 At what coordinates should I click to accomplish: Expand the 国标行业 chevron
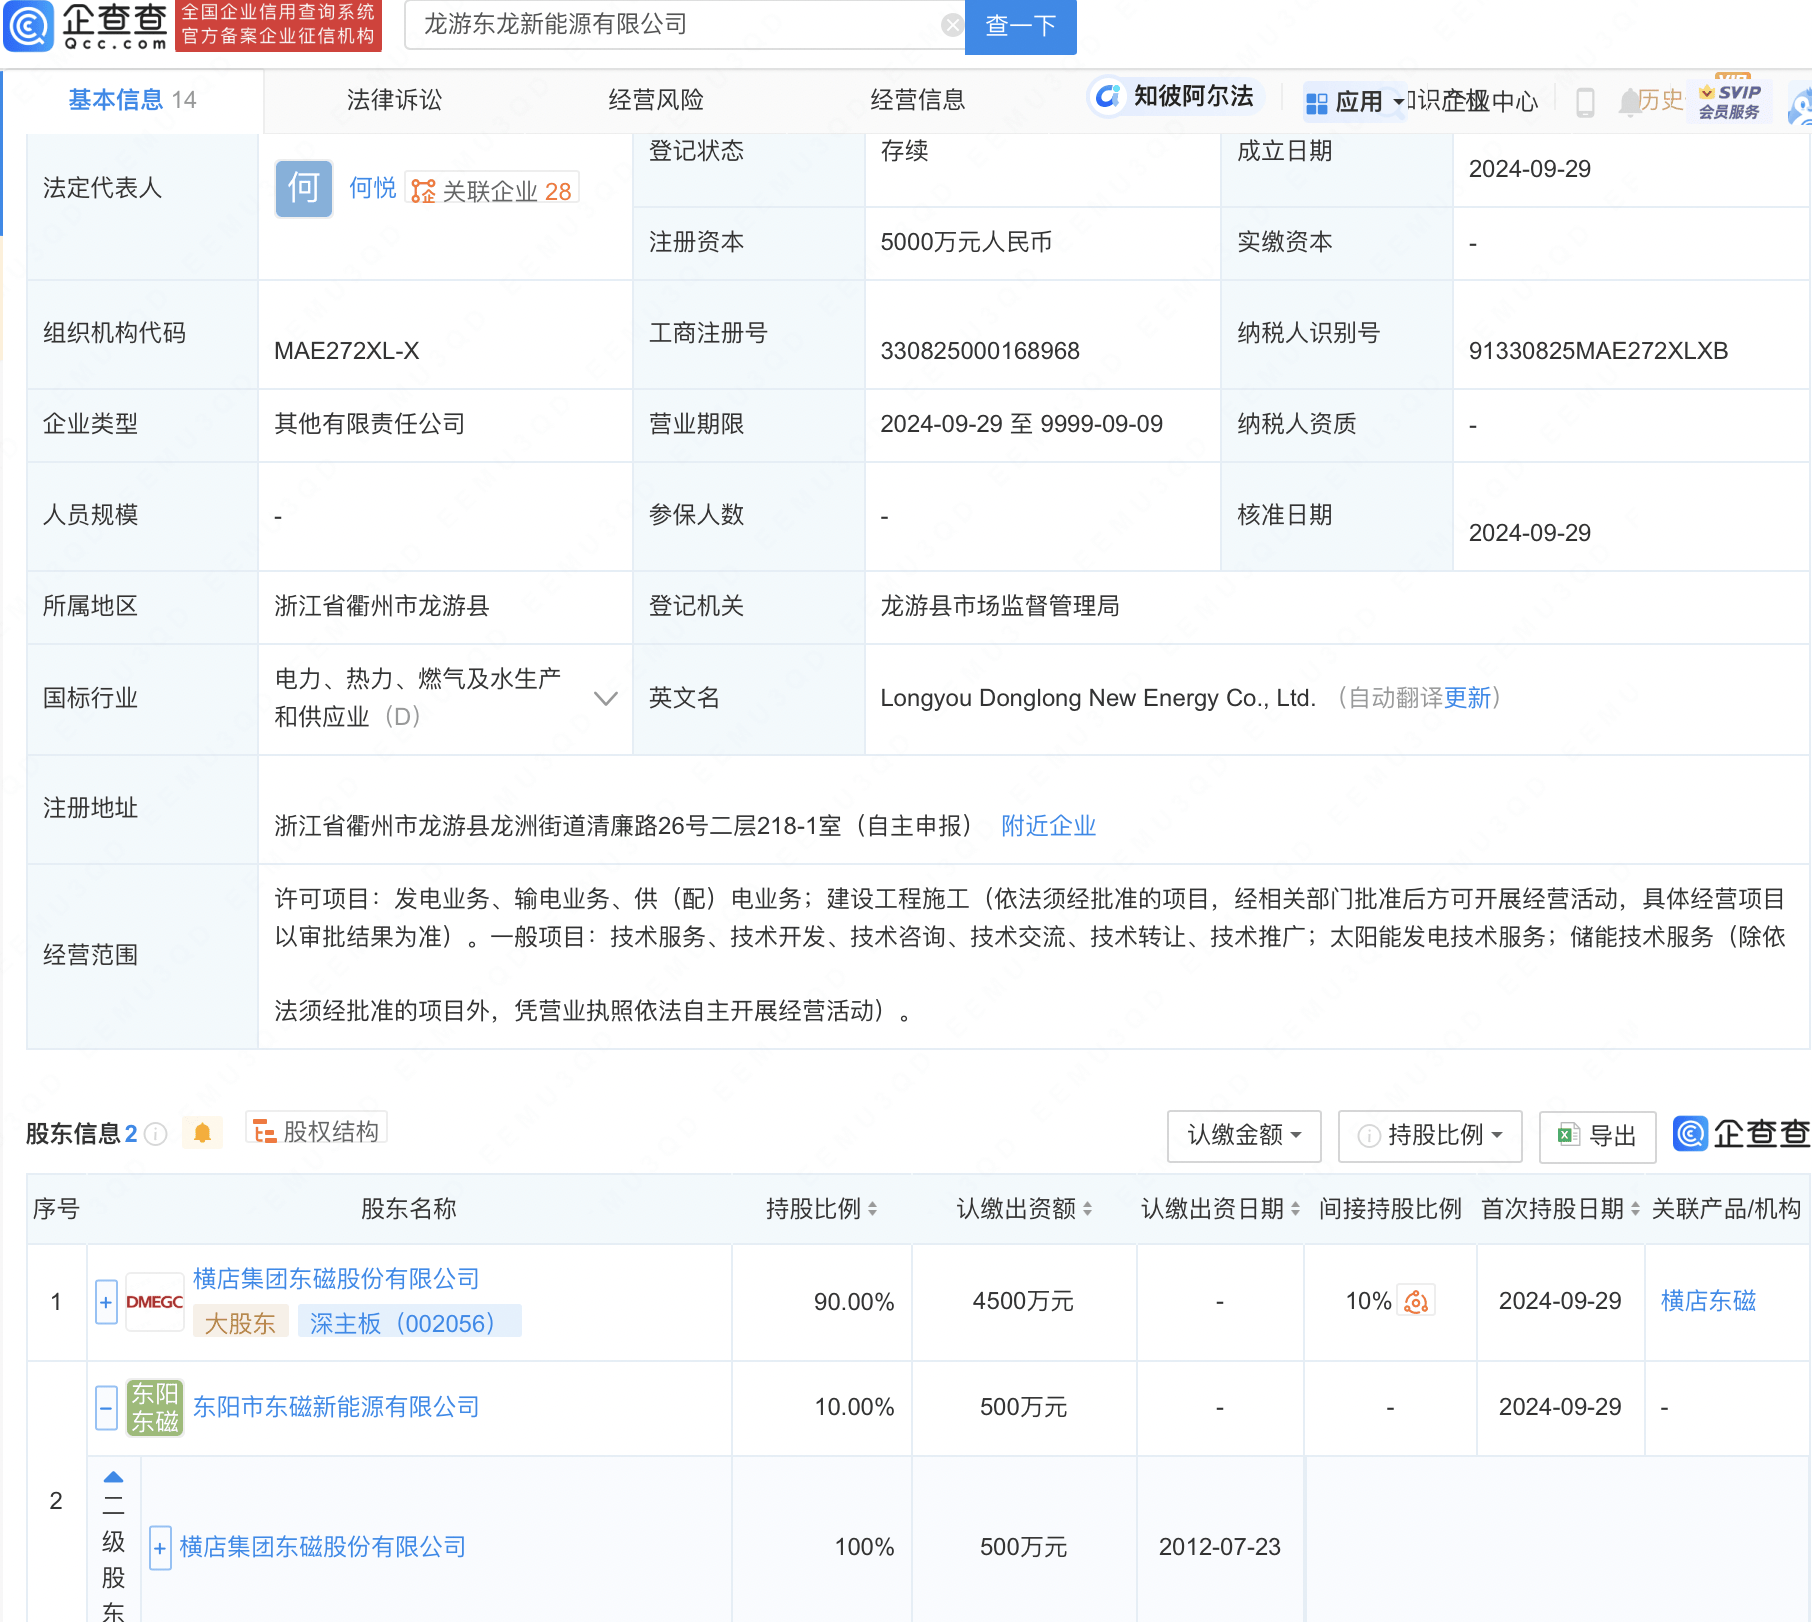coord(605,698)
